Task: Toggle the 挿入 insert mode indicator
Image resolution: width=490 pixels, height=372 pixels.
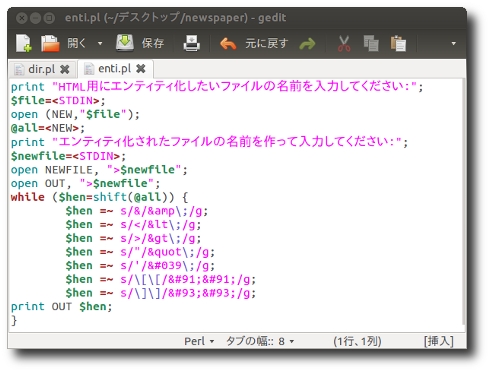Action: (x=439, y=341)
